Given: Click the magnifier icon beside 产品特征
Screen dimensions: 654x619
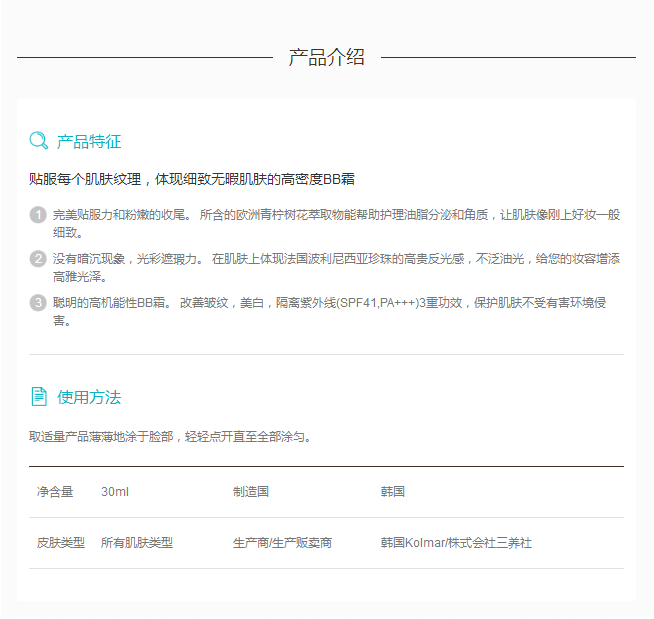Looking at the screenshot, I should (x=39, y=141).
